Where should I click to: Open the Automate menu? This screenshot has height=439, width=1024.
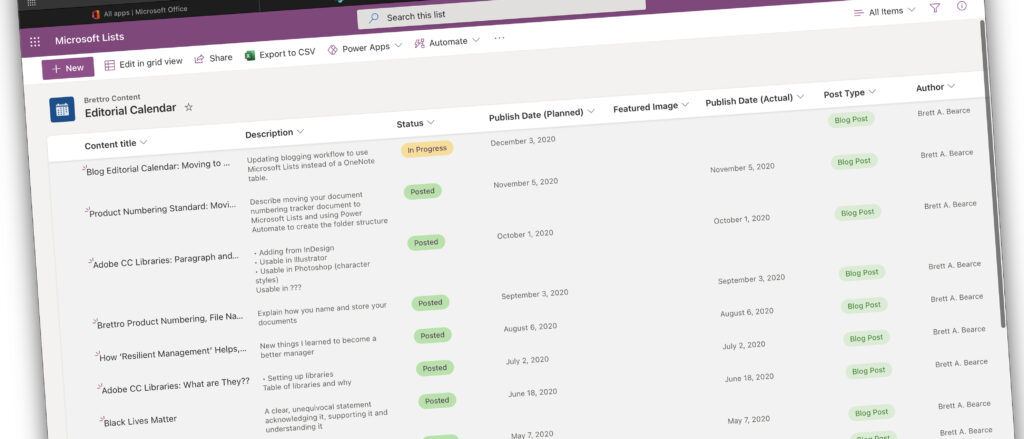click(x=447, y=42)
